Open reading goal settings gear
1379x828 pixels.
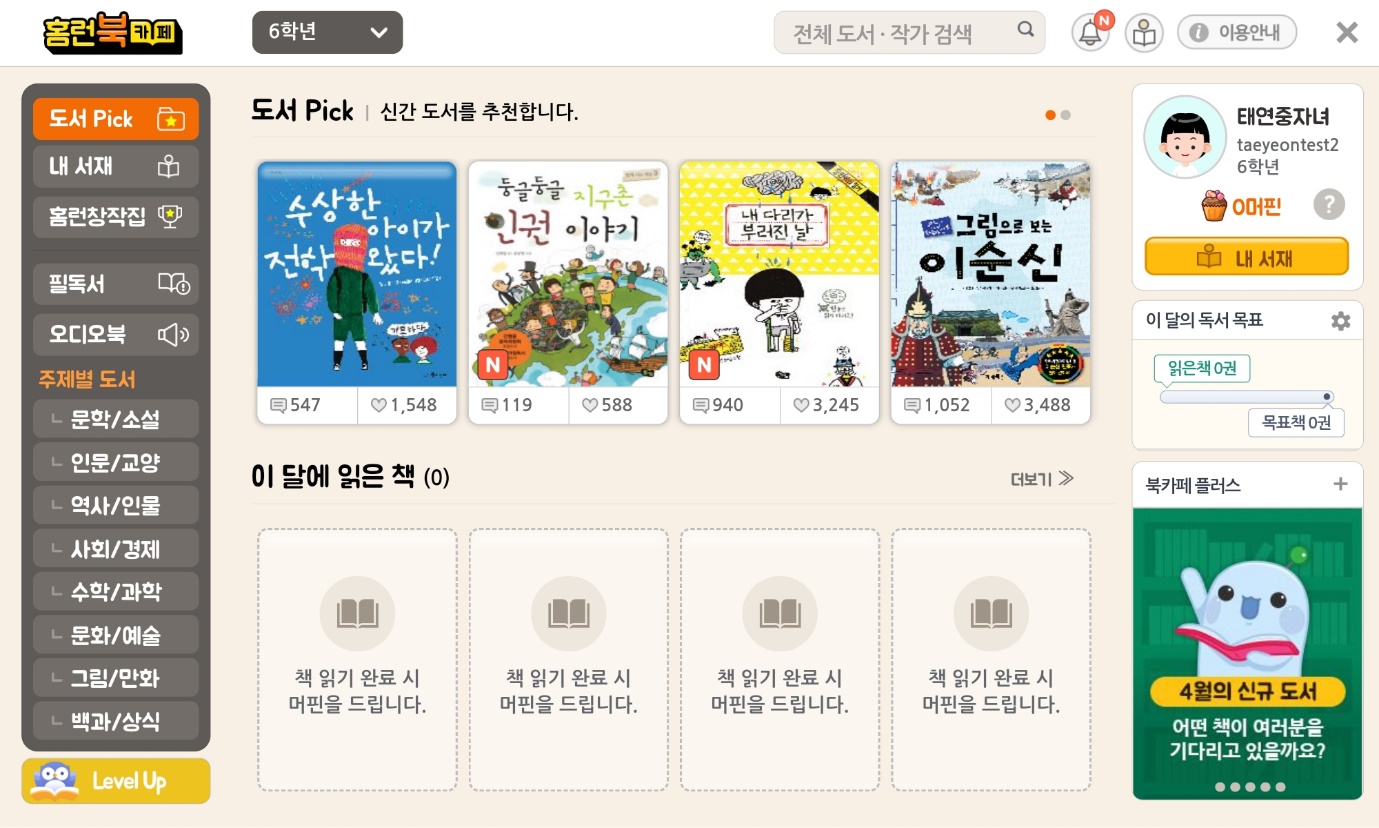click(1340, 321)
